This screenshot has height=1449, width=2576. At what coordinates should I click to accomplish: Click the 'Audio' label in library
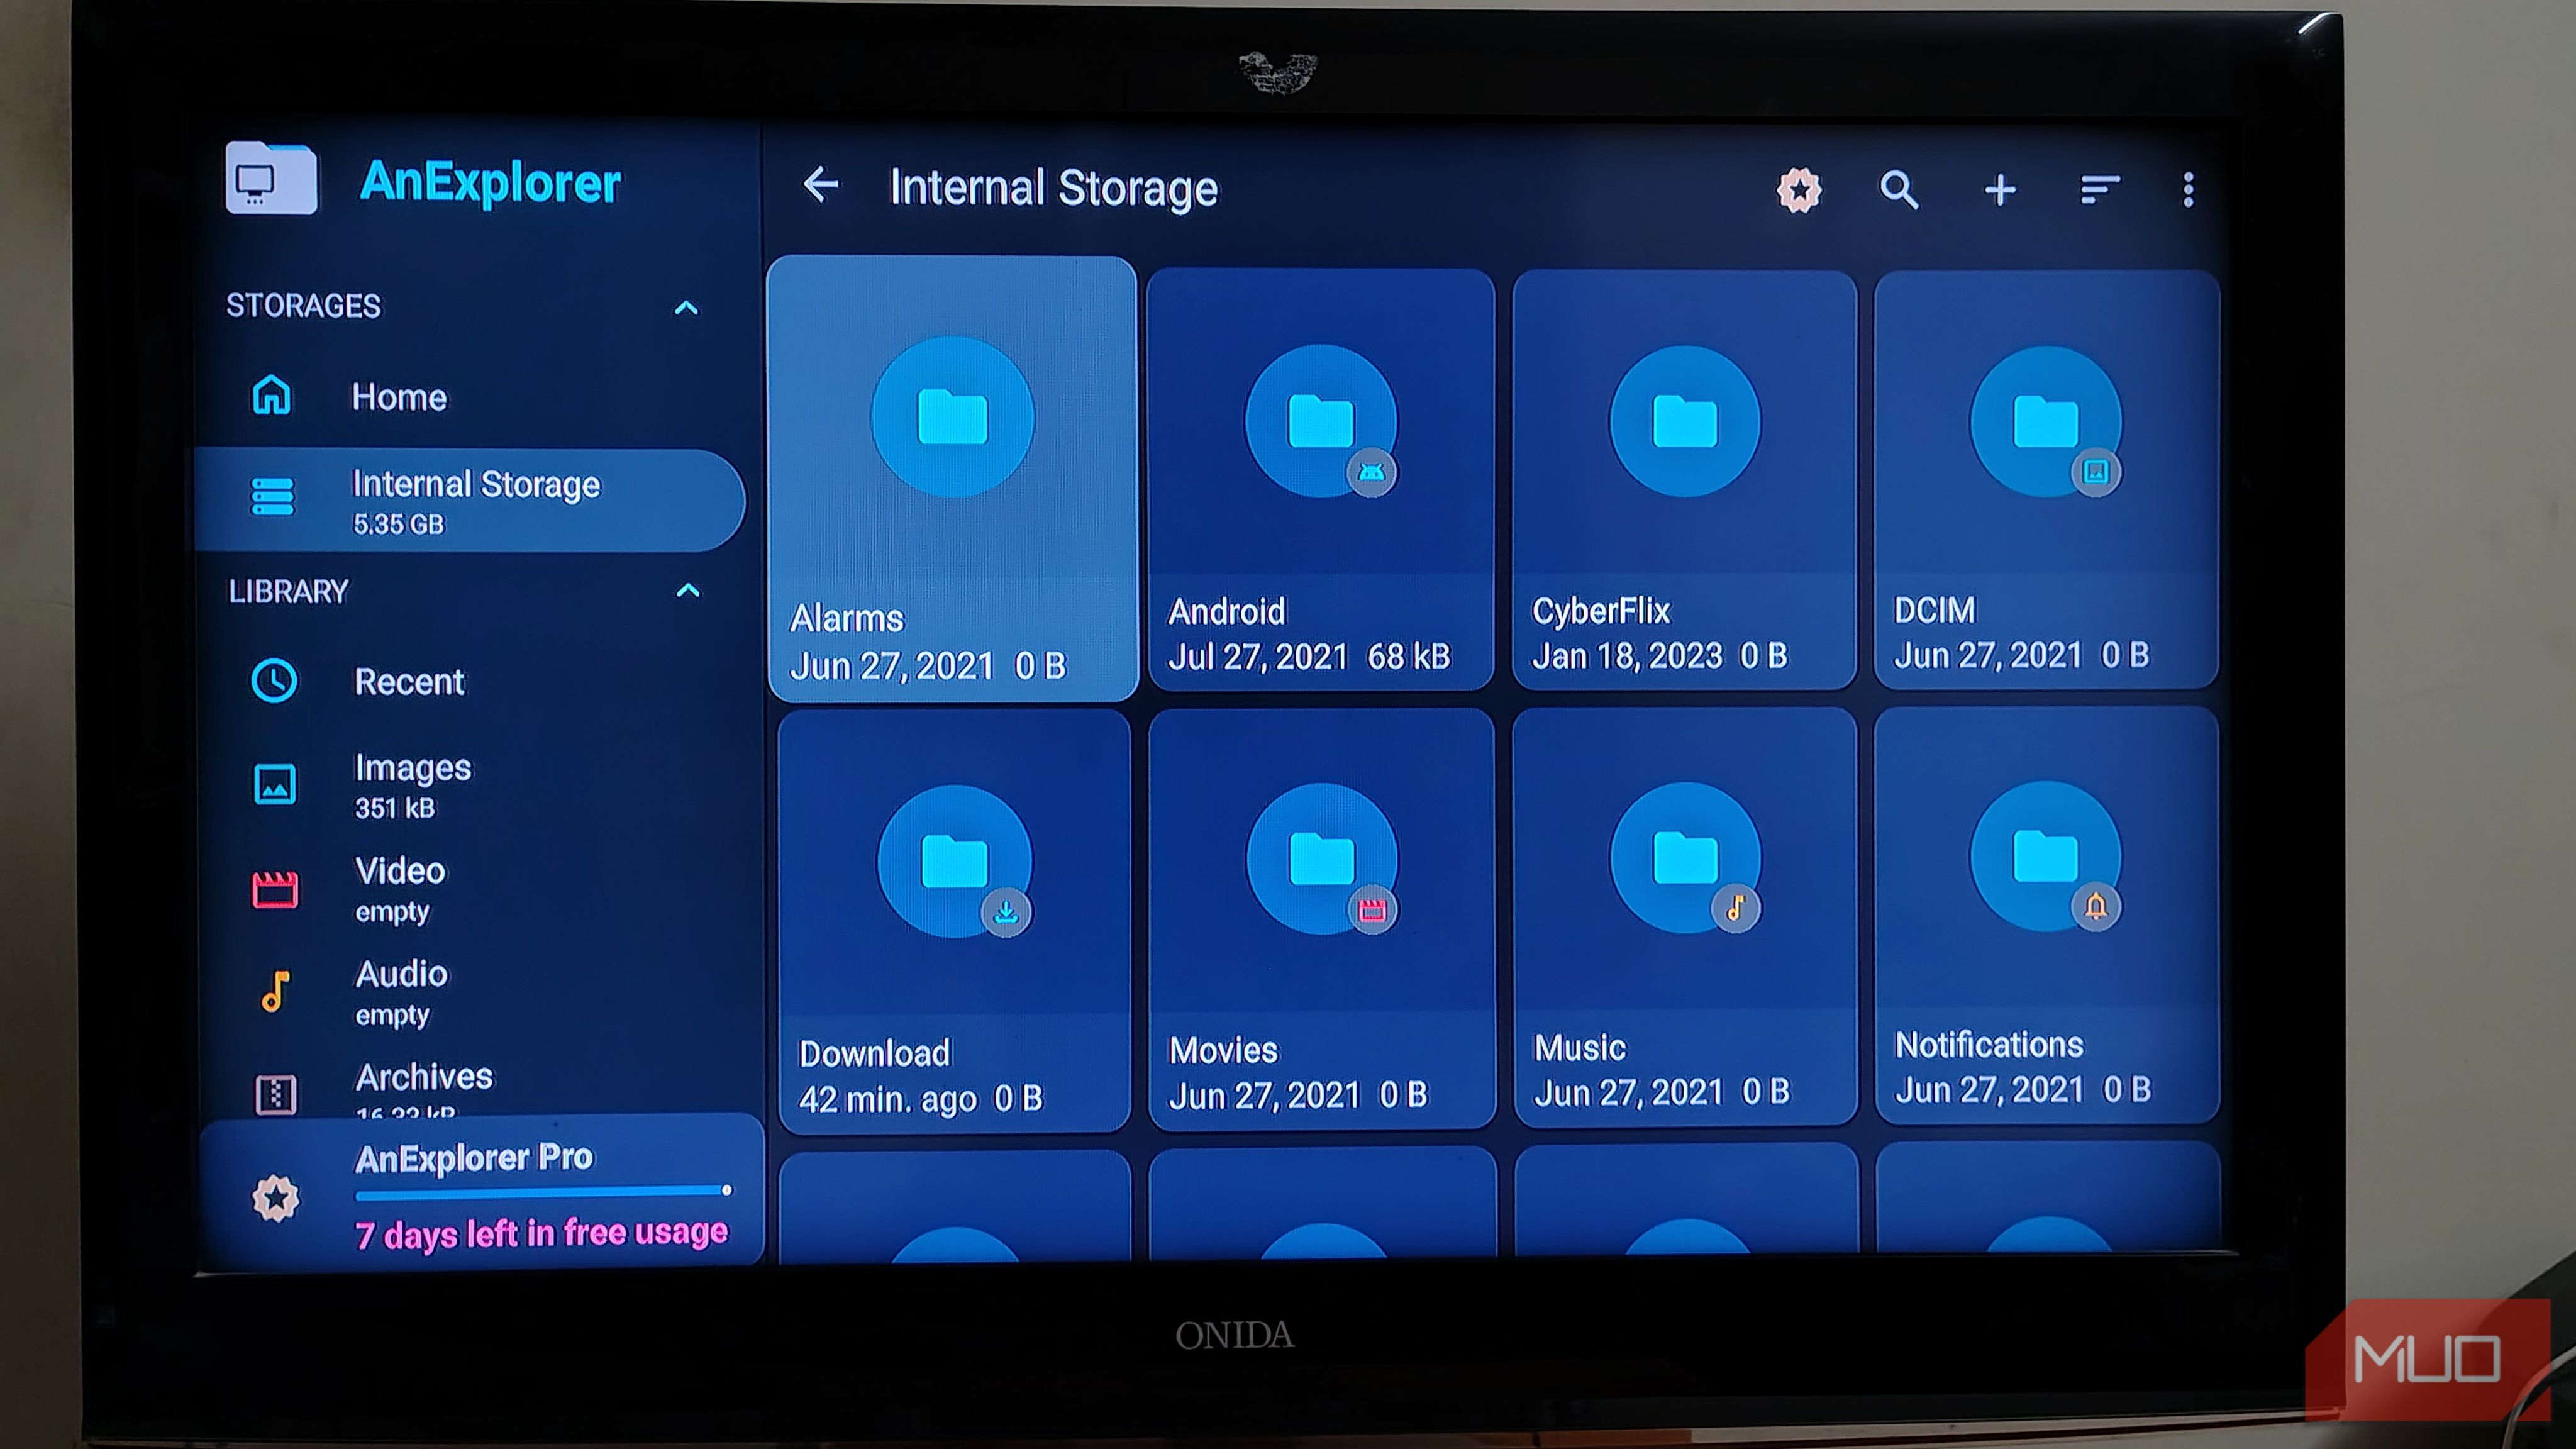[x=401, y=973]
